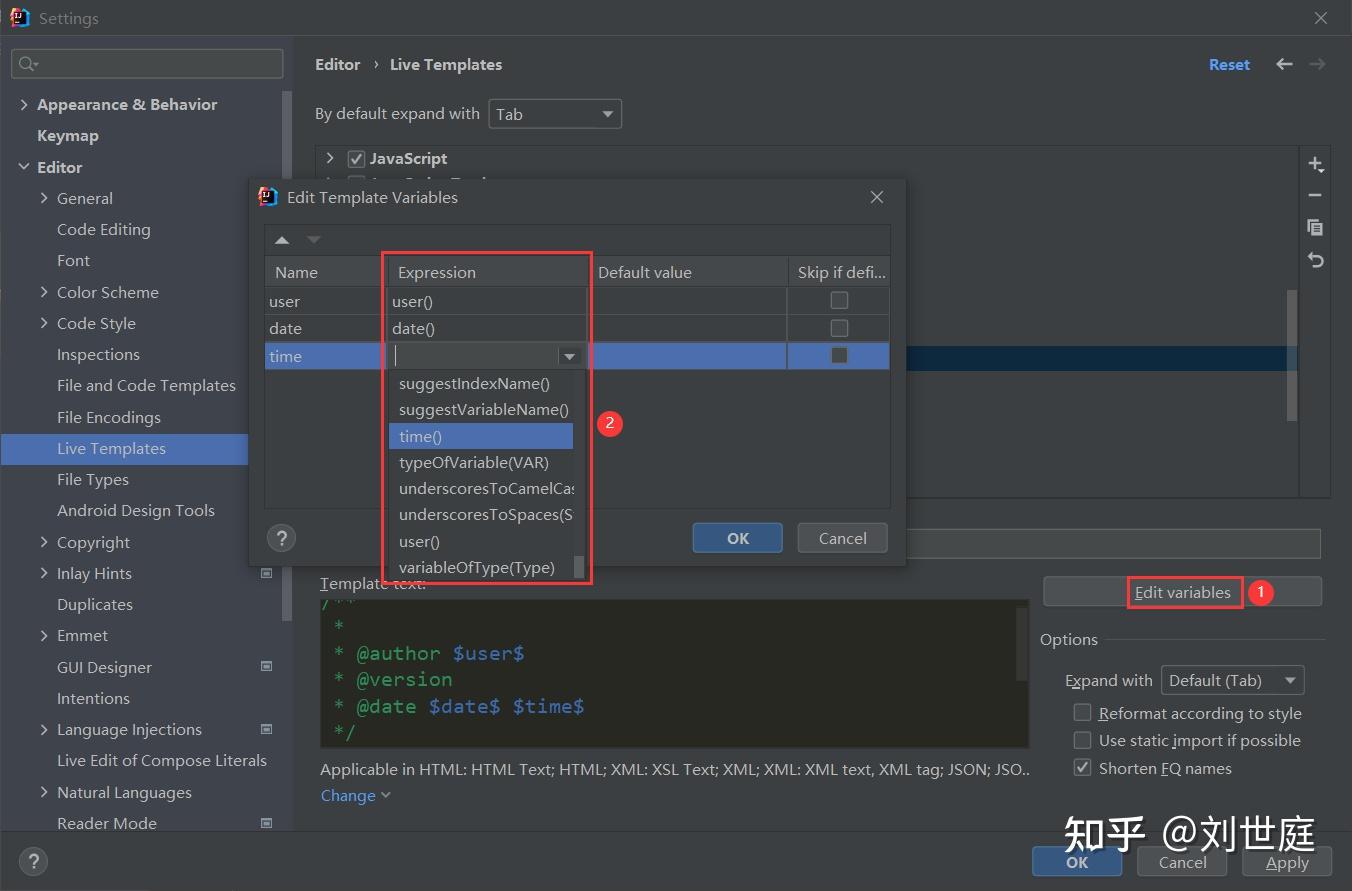Screen dimensions: 1352x891
Task: Duplicate template using the copy icon
Action: pos(1316,227)
